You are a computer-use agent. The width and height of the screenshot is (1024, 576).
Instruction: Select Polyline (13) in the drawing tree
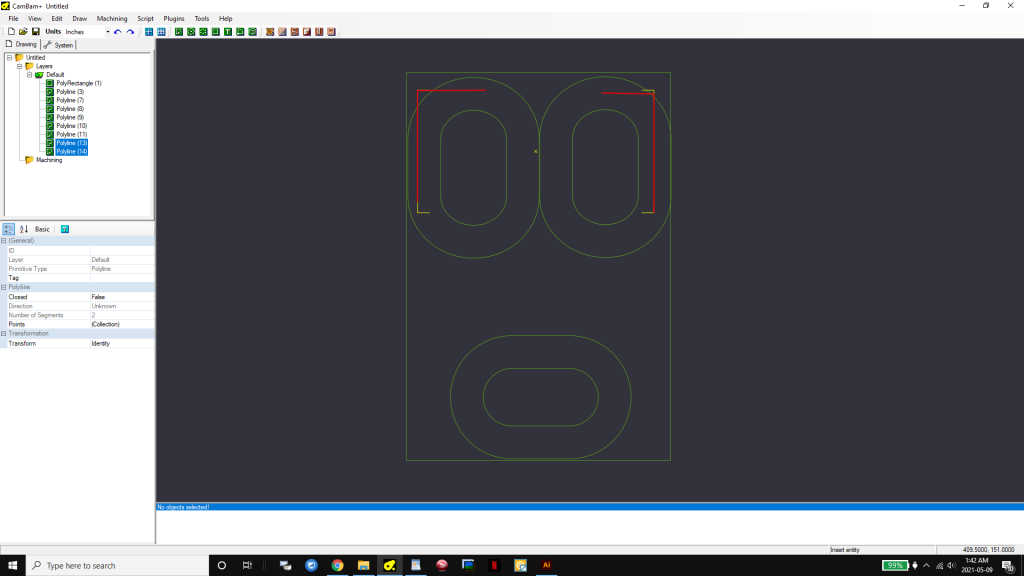point(71,142)
